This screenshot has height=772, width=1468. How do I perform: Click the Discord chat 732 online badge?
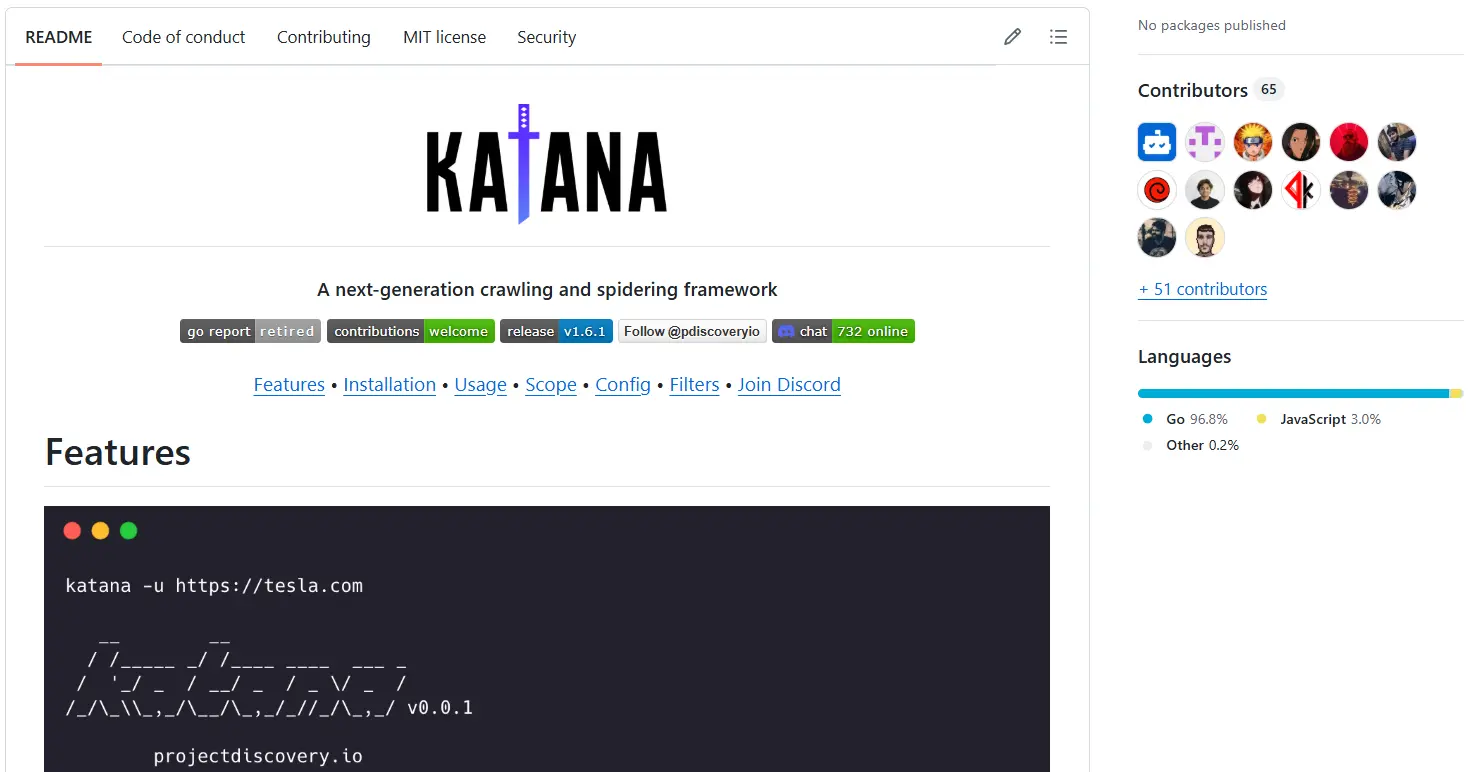coord(843,331)
